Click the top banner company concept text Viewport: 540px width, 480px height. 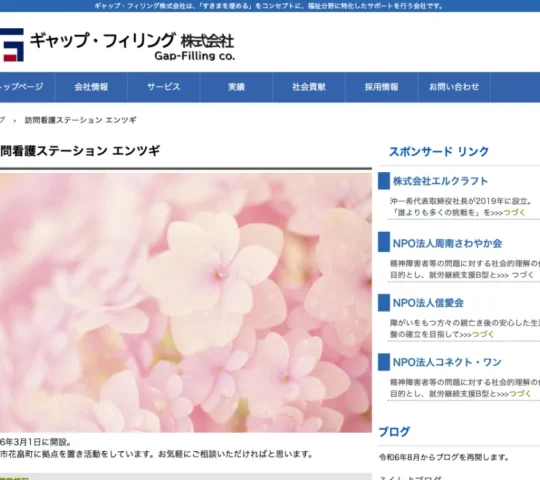coord(269,6)
